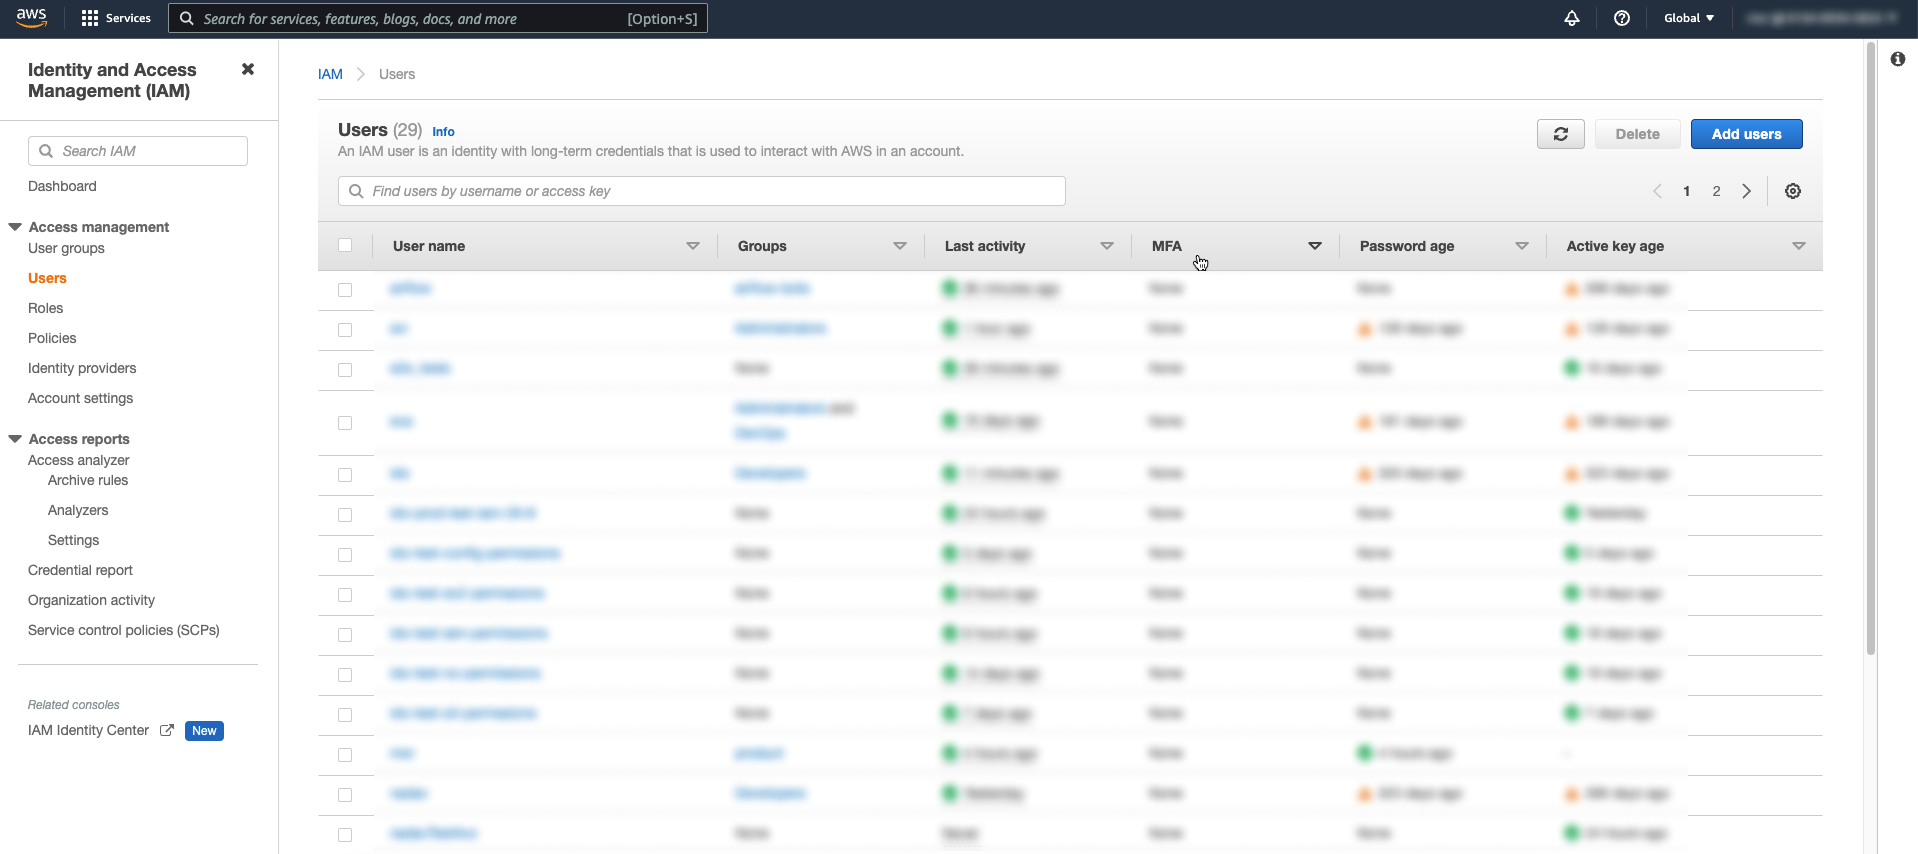Click the User name column header
This screenshot has height=854, width=1918.
[x=429, y=246]
